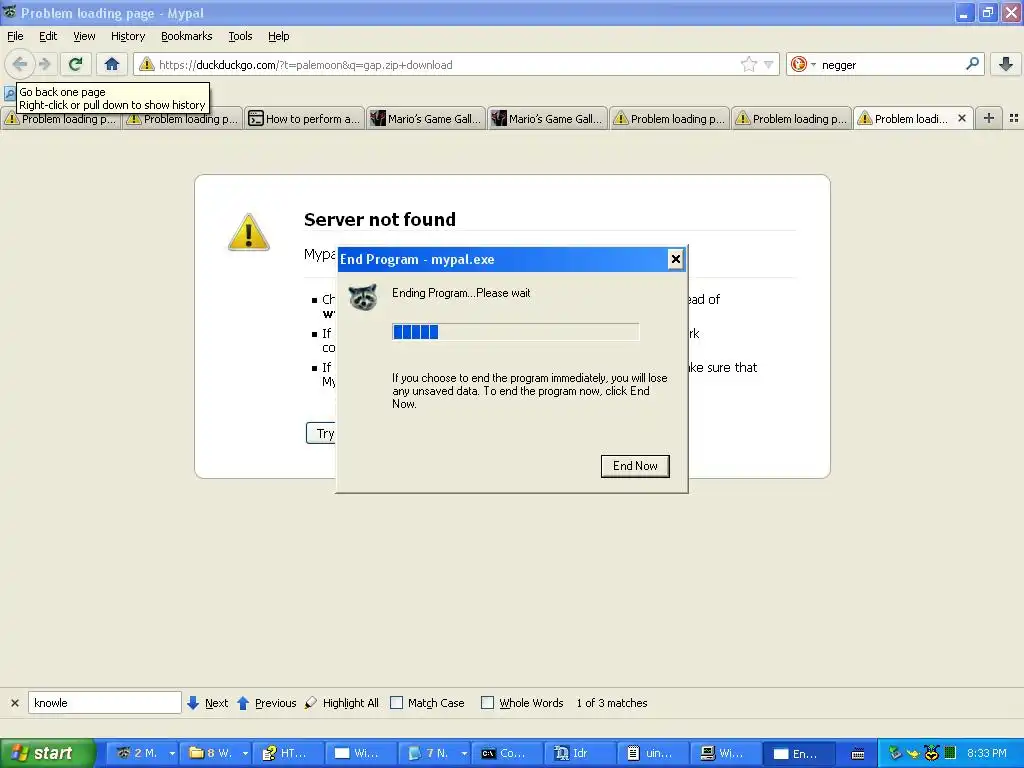Open the DuckDuckGo search engine selector

[x=803, y=65]
